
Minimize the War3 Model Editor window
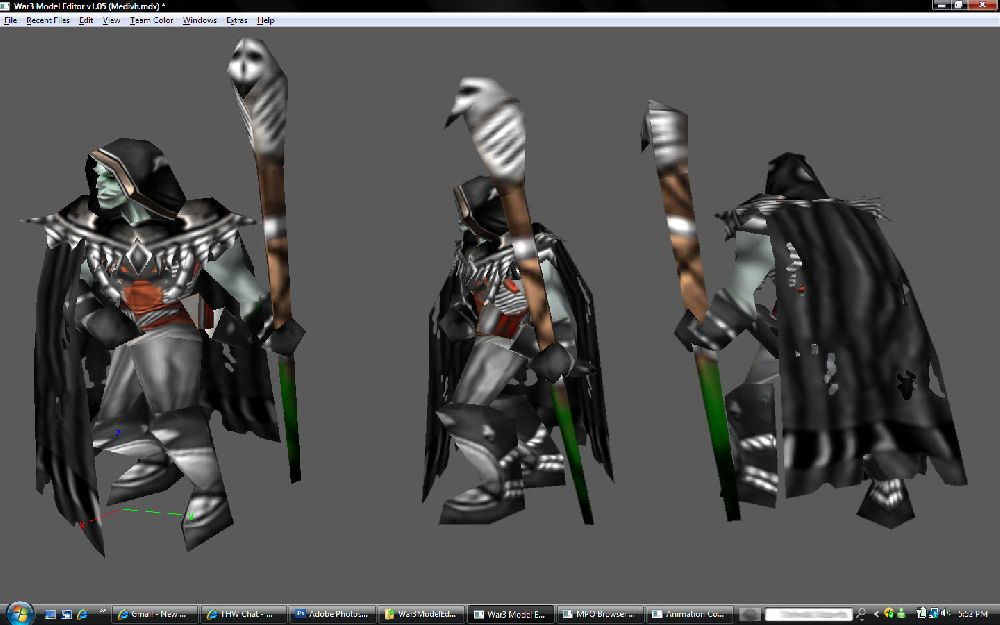click(942, 5)
